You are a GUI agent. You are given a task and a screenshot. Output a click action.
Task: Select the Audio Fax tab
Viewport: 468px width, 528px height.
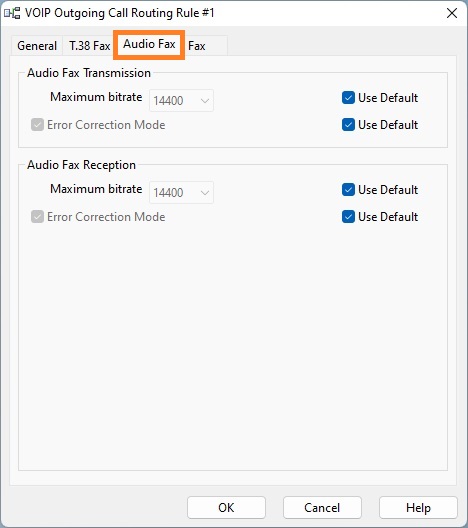click(x=149, y=44)
